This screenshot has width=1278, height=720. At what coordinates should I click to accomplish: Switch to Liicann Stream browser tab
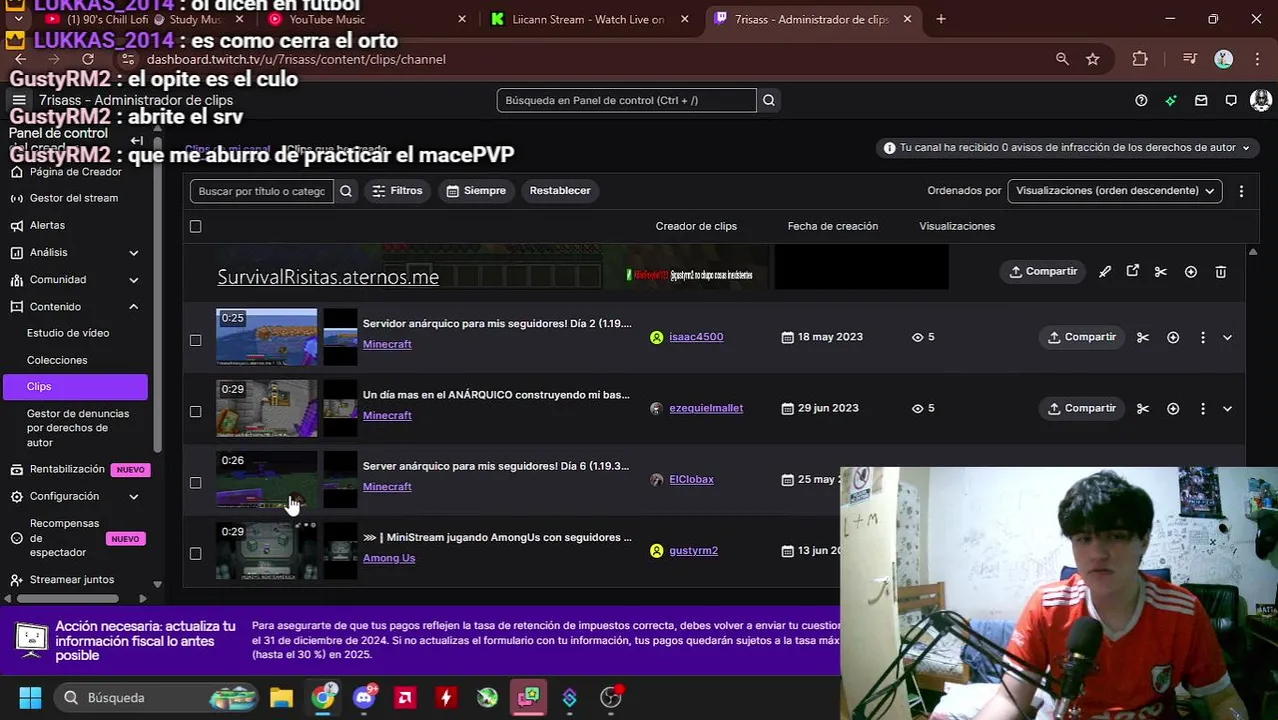pos(588,19)
